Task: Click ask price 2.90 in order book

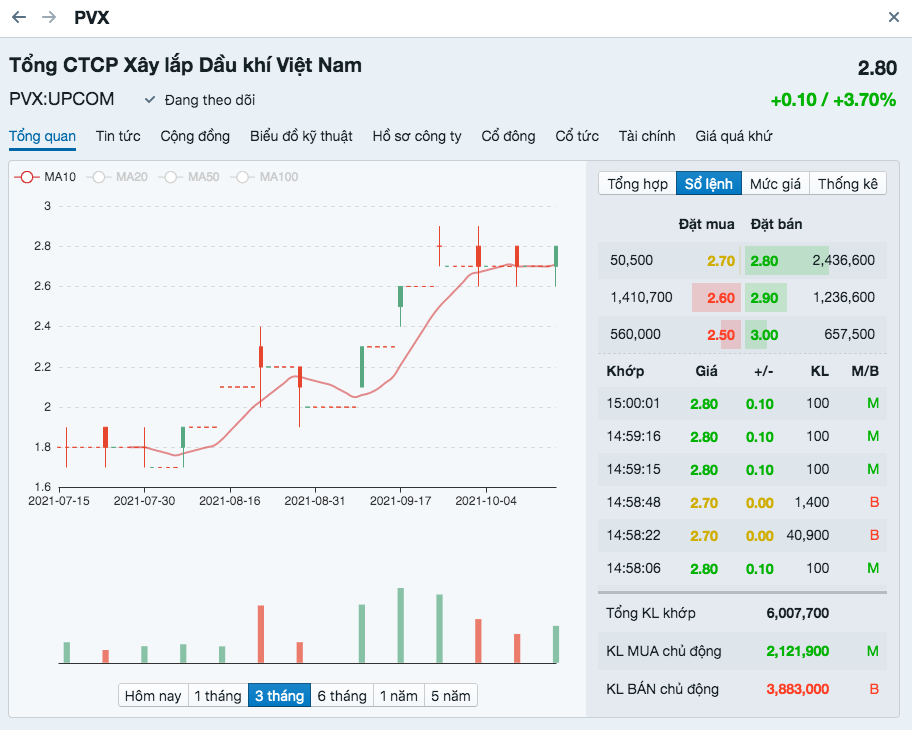Action: click(764, 298)
